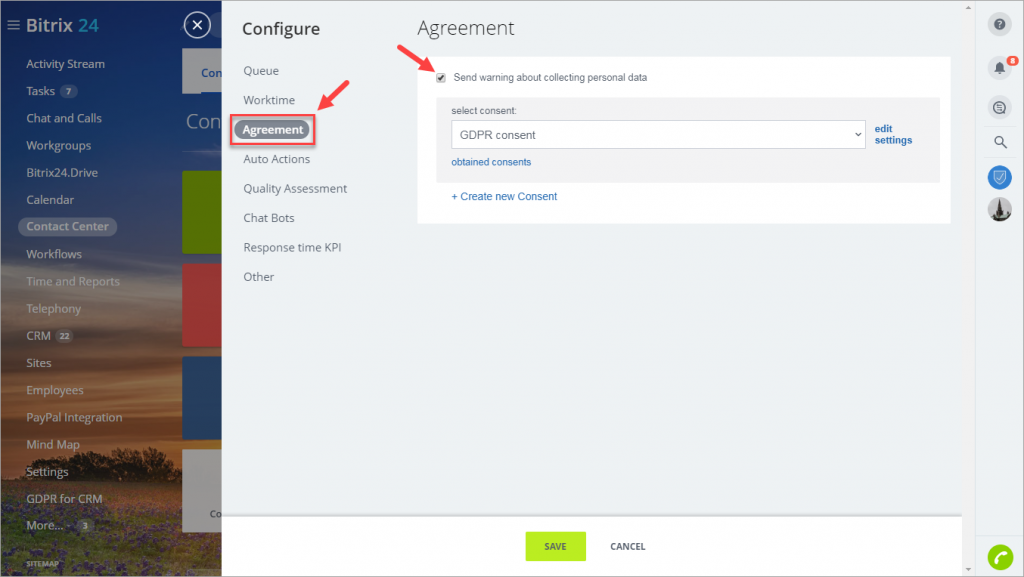Go to Chat Bots settings
1024x577 pixels.
click(268, 218)
